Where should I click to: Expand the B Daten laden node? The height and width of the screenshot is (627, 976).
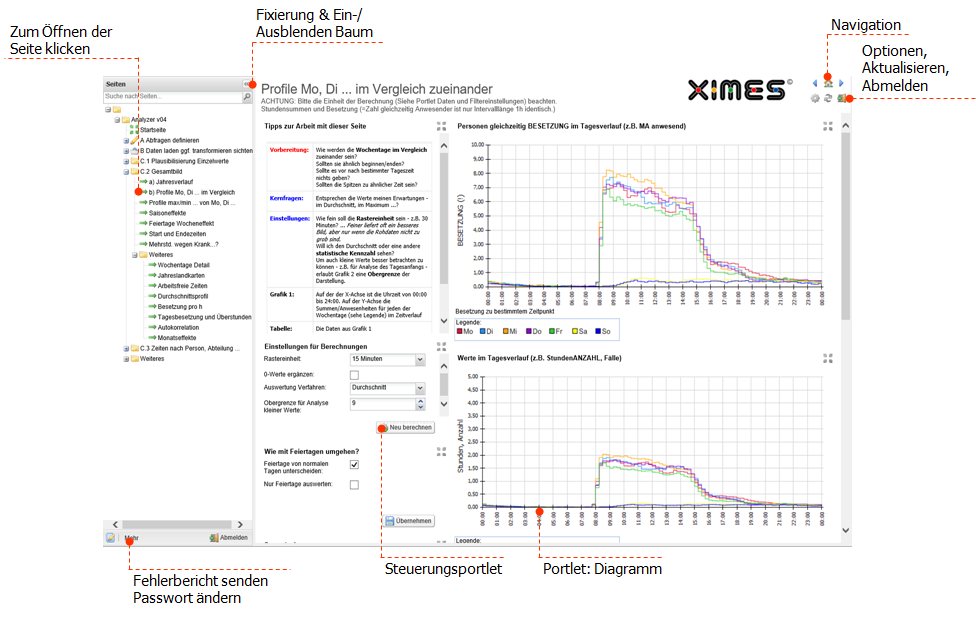[x=126, y=151]
